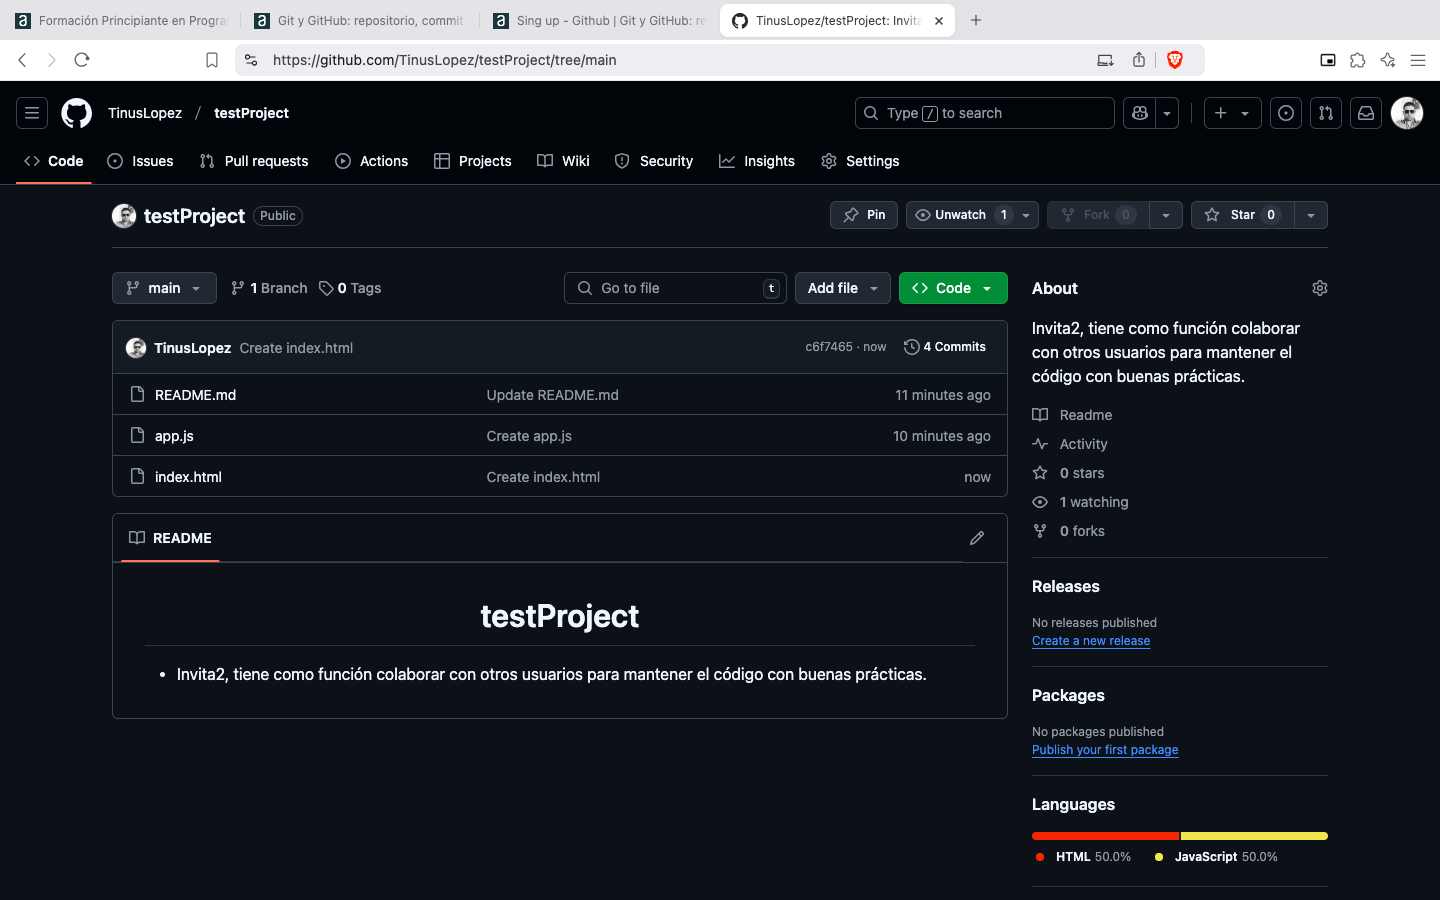Viewport: 1440px width, 900px height.
Task: Open the Create app.js commit message
Action: pos(529,436)
